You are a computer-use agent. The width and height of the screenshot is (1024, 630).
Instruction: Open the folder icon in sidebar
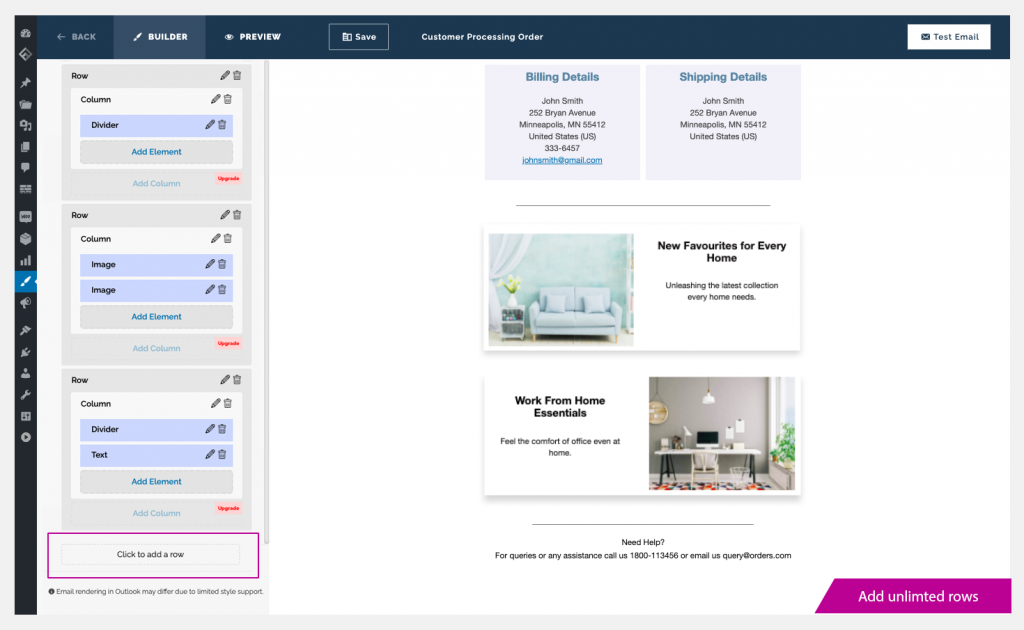click(25, 104)
